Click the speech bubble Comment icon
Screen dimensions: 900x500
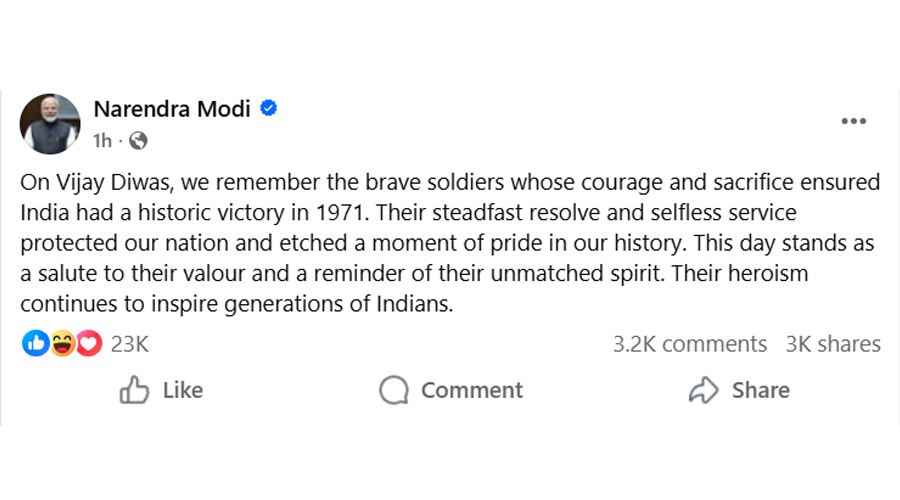pos(394,390)
